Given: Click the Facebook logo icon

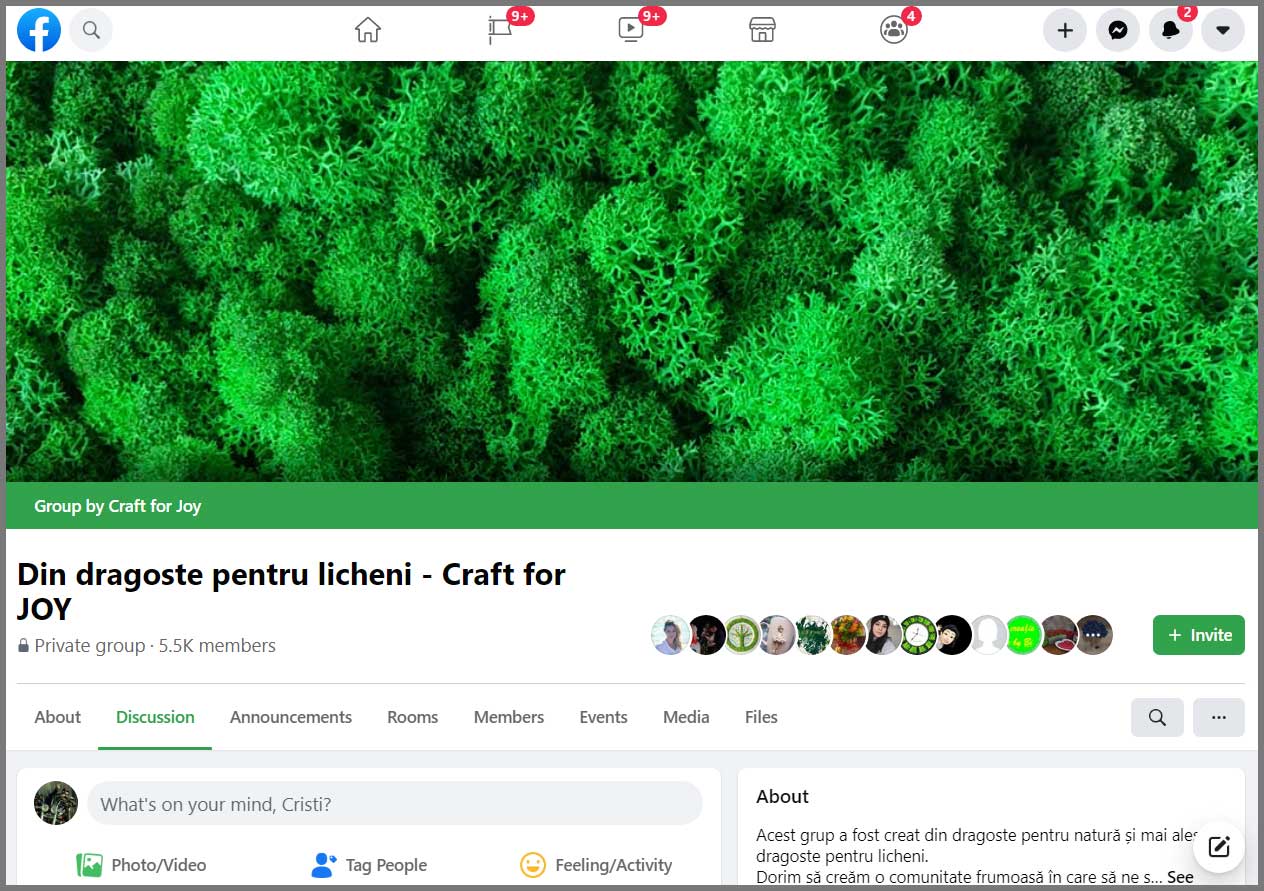Looking at the screenshot, I should point(39,30).
